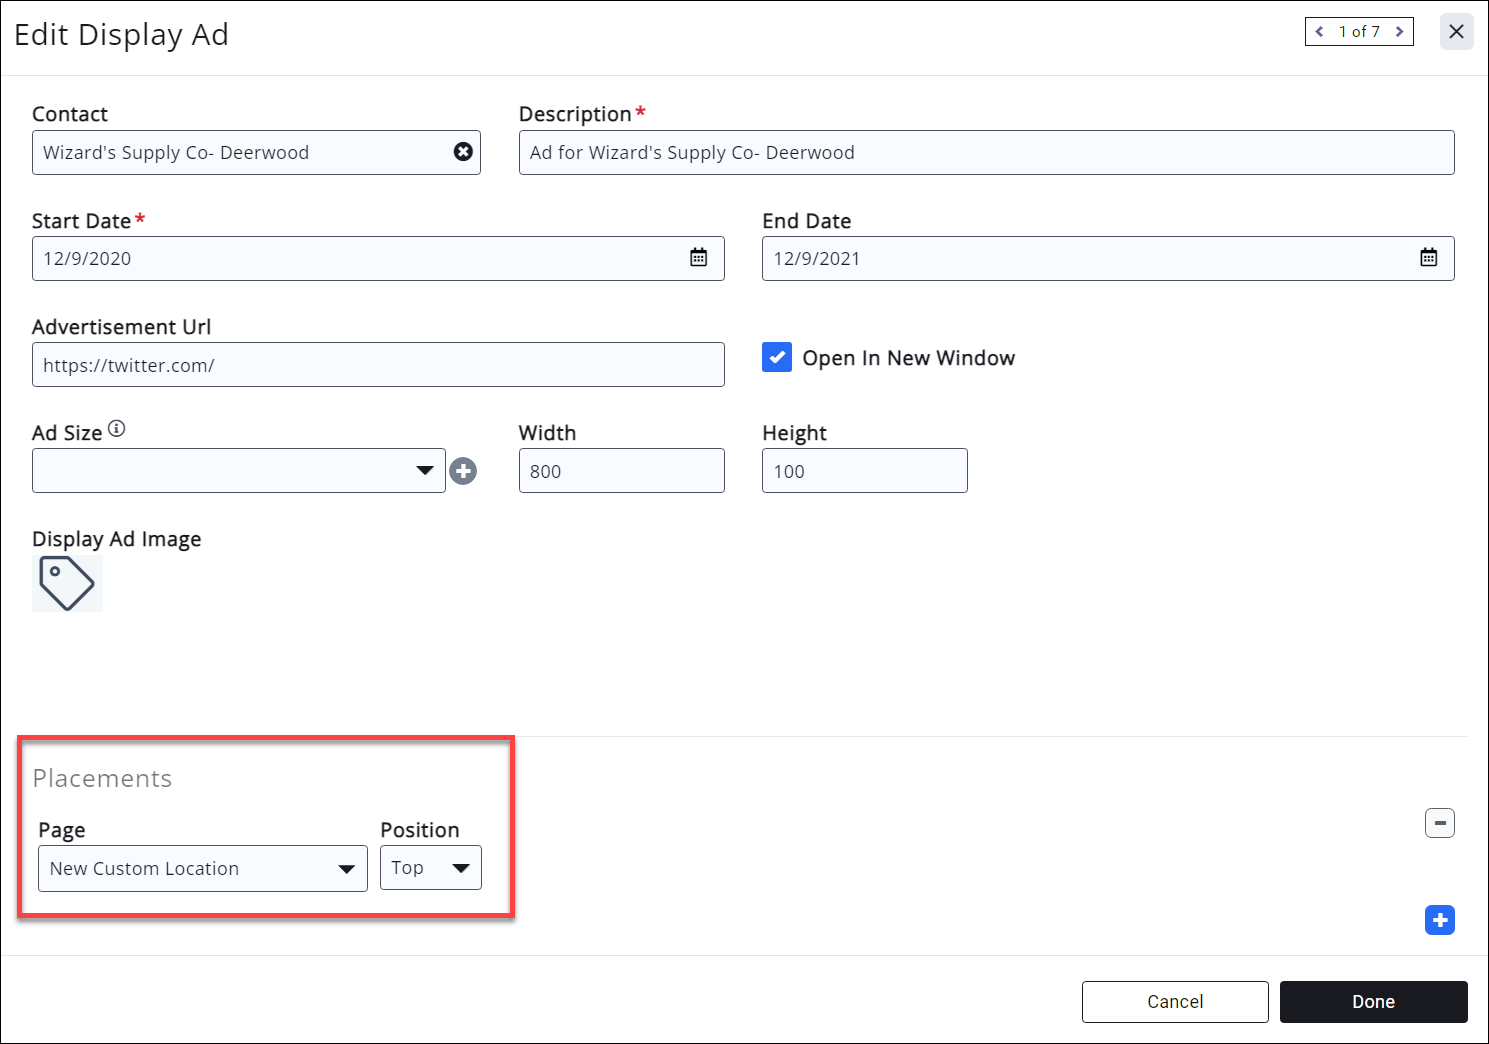Remove the placement with the minus button
Viewport: 1489px width, 1044px height.
[x=1439, y=823]
